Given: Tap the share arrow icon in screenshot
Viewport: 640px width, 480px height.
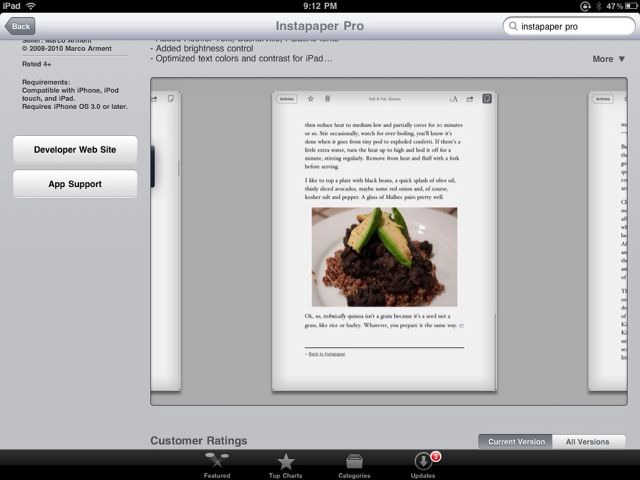Looking at the screenshot, I should (470, 99).
